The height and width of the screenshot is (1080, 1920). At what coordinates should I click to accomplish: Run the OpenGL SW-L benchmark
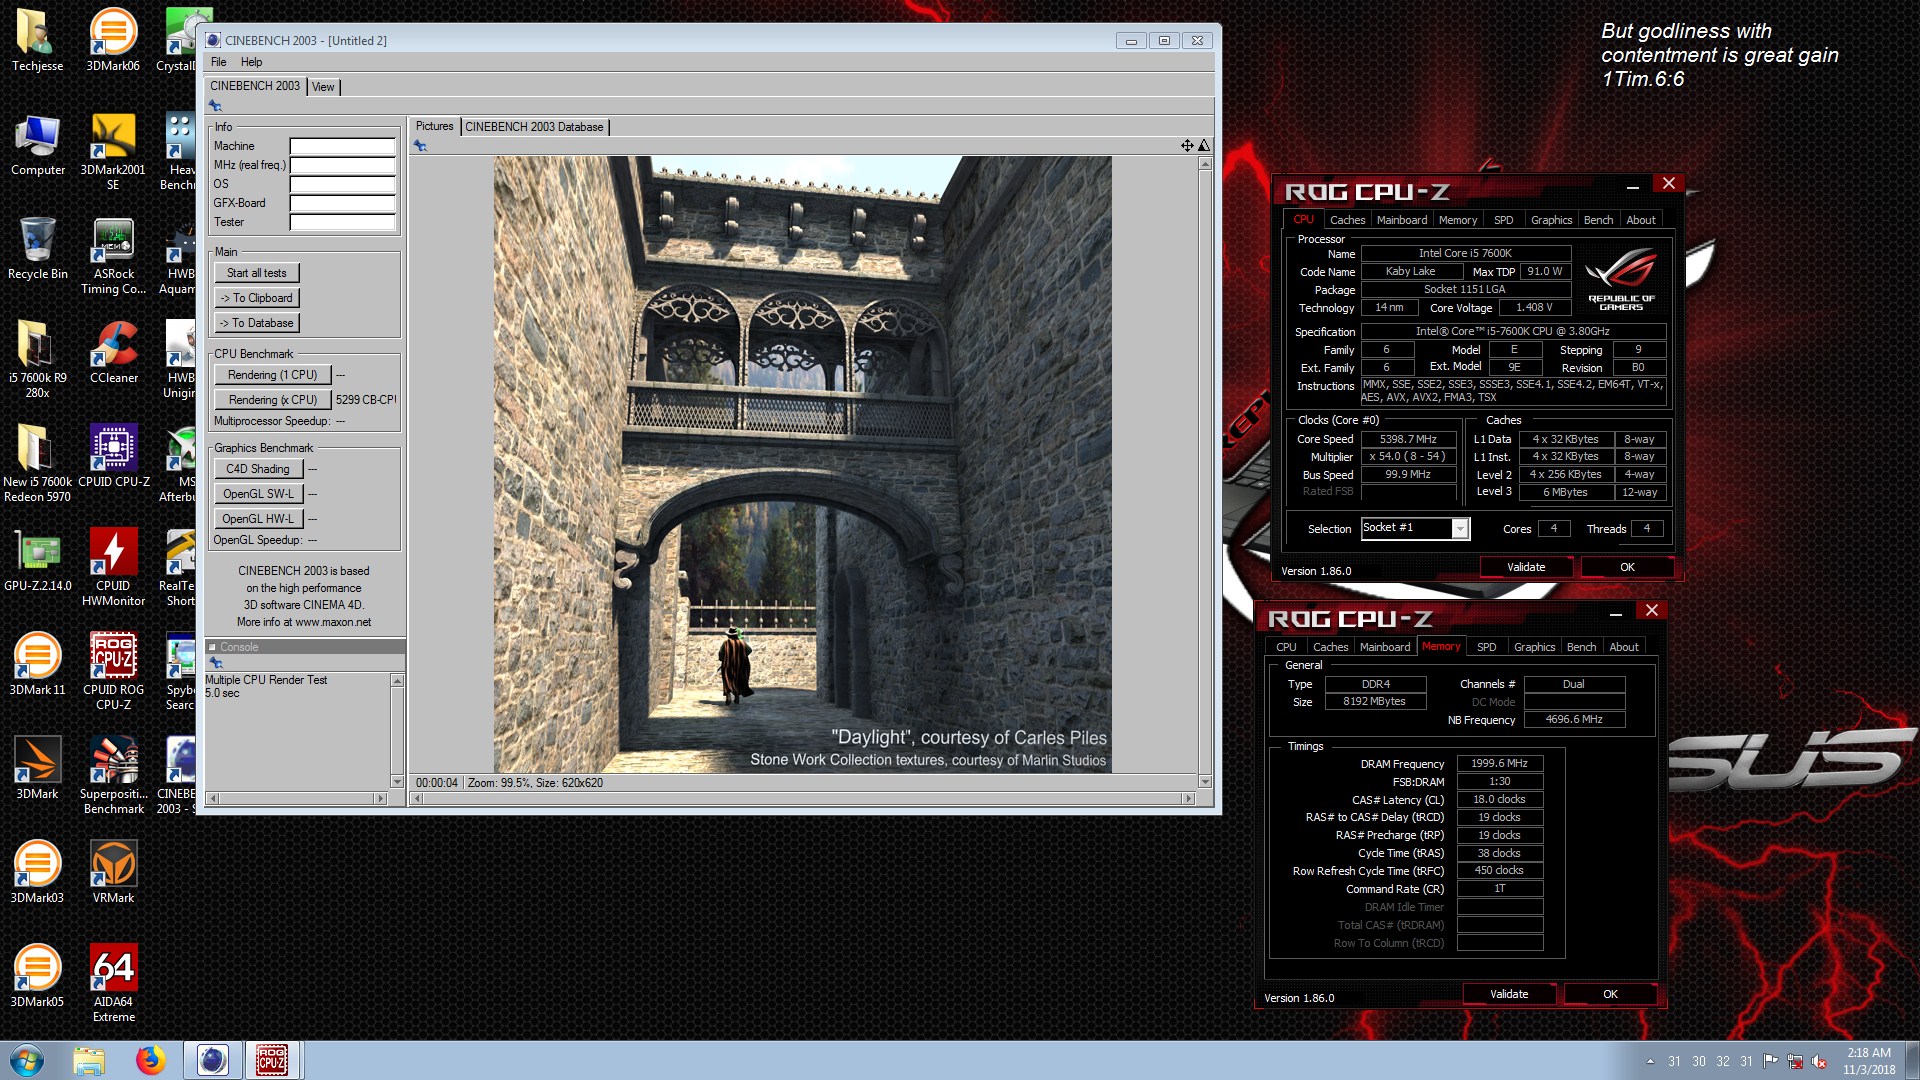click(257, 494)
